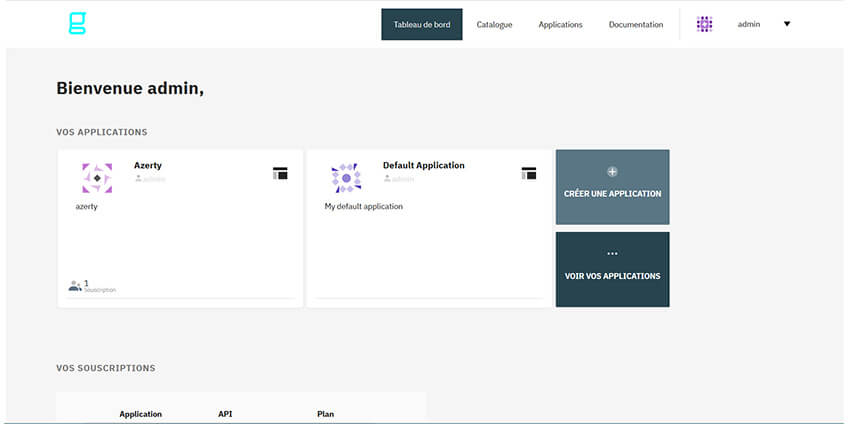
Task: Go to the Catalogue menu item
Action: 494,24
